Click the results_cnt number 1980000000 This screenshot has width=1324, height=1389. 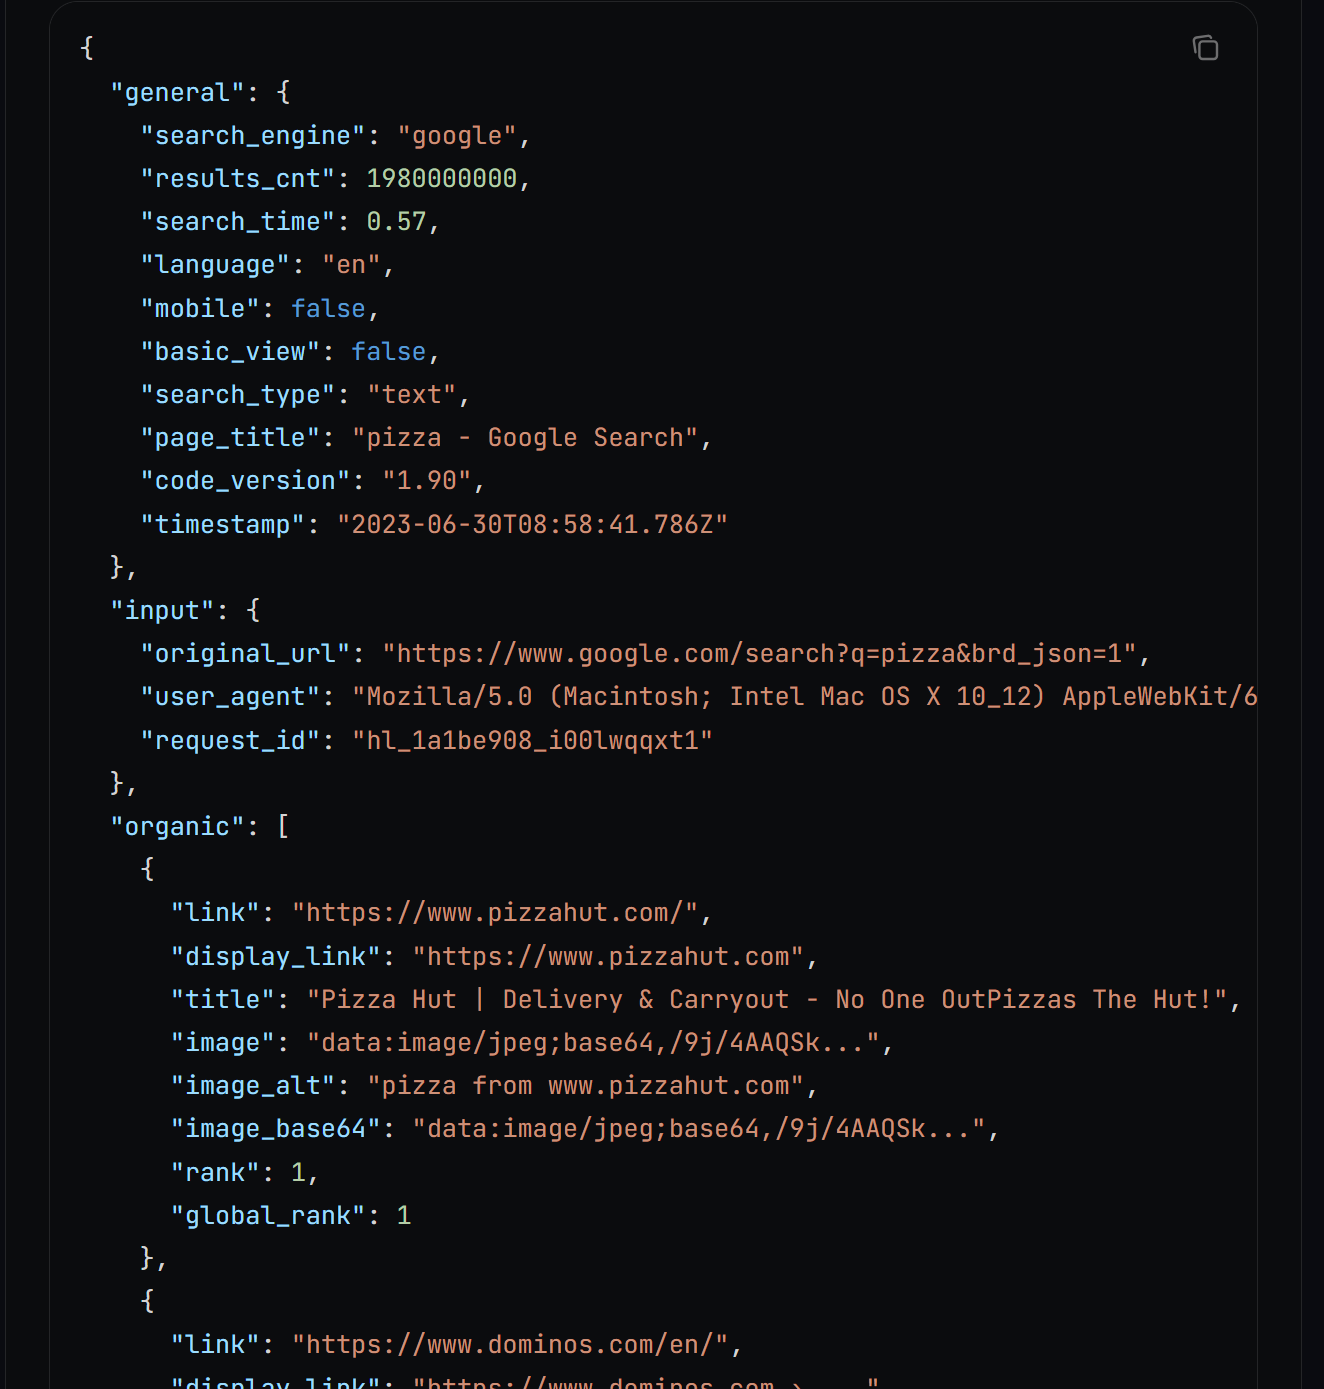[x=441, y=179]
